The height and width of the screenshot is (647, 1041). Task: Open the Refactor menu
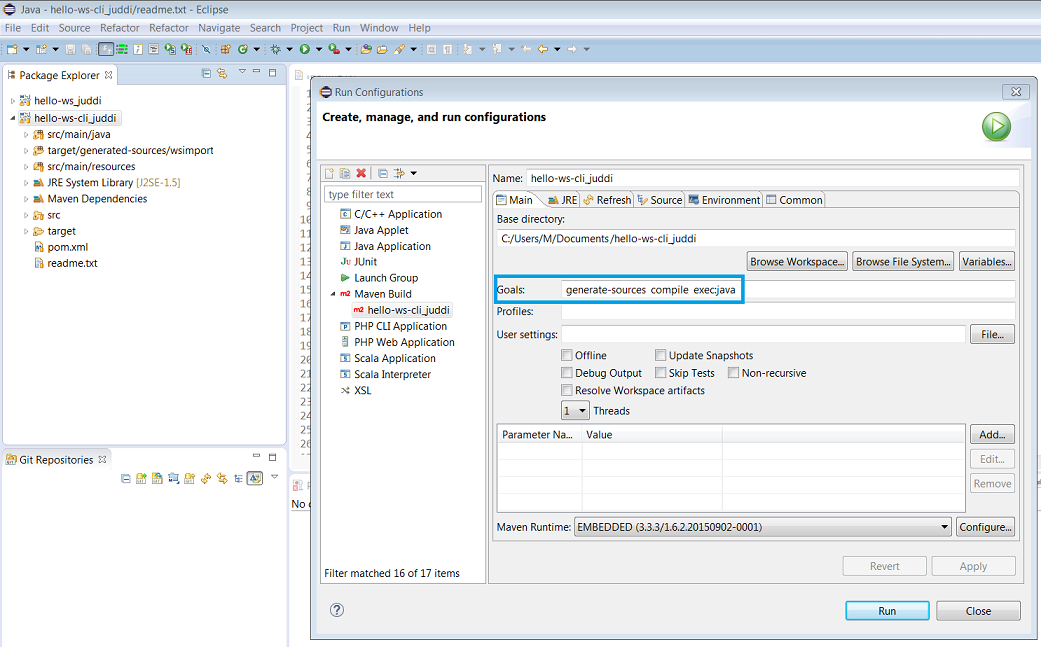pos(120,28)
